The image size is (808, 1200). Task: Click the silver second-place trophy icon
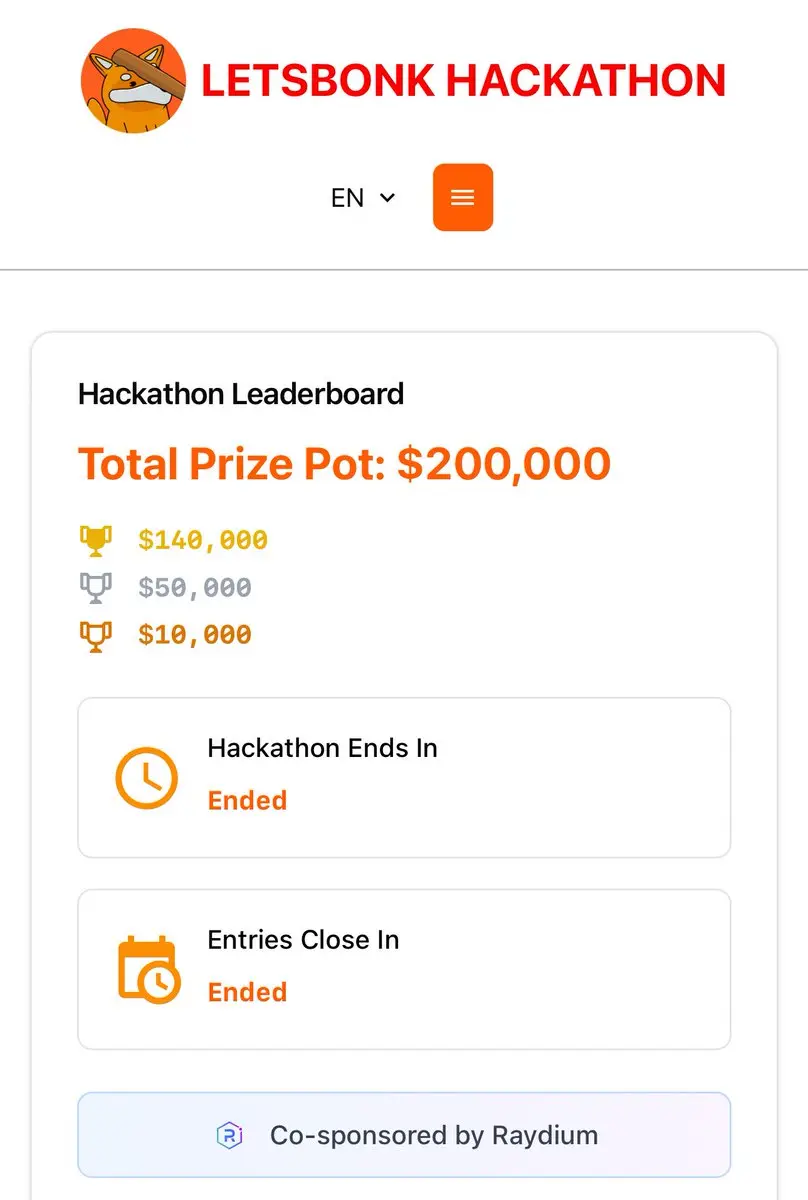click(95, 588)
